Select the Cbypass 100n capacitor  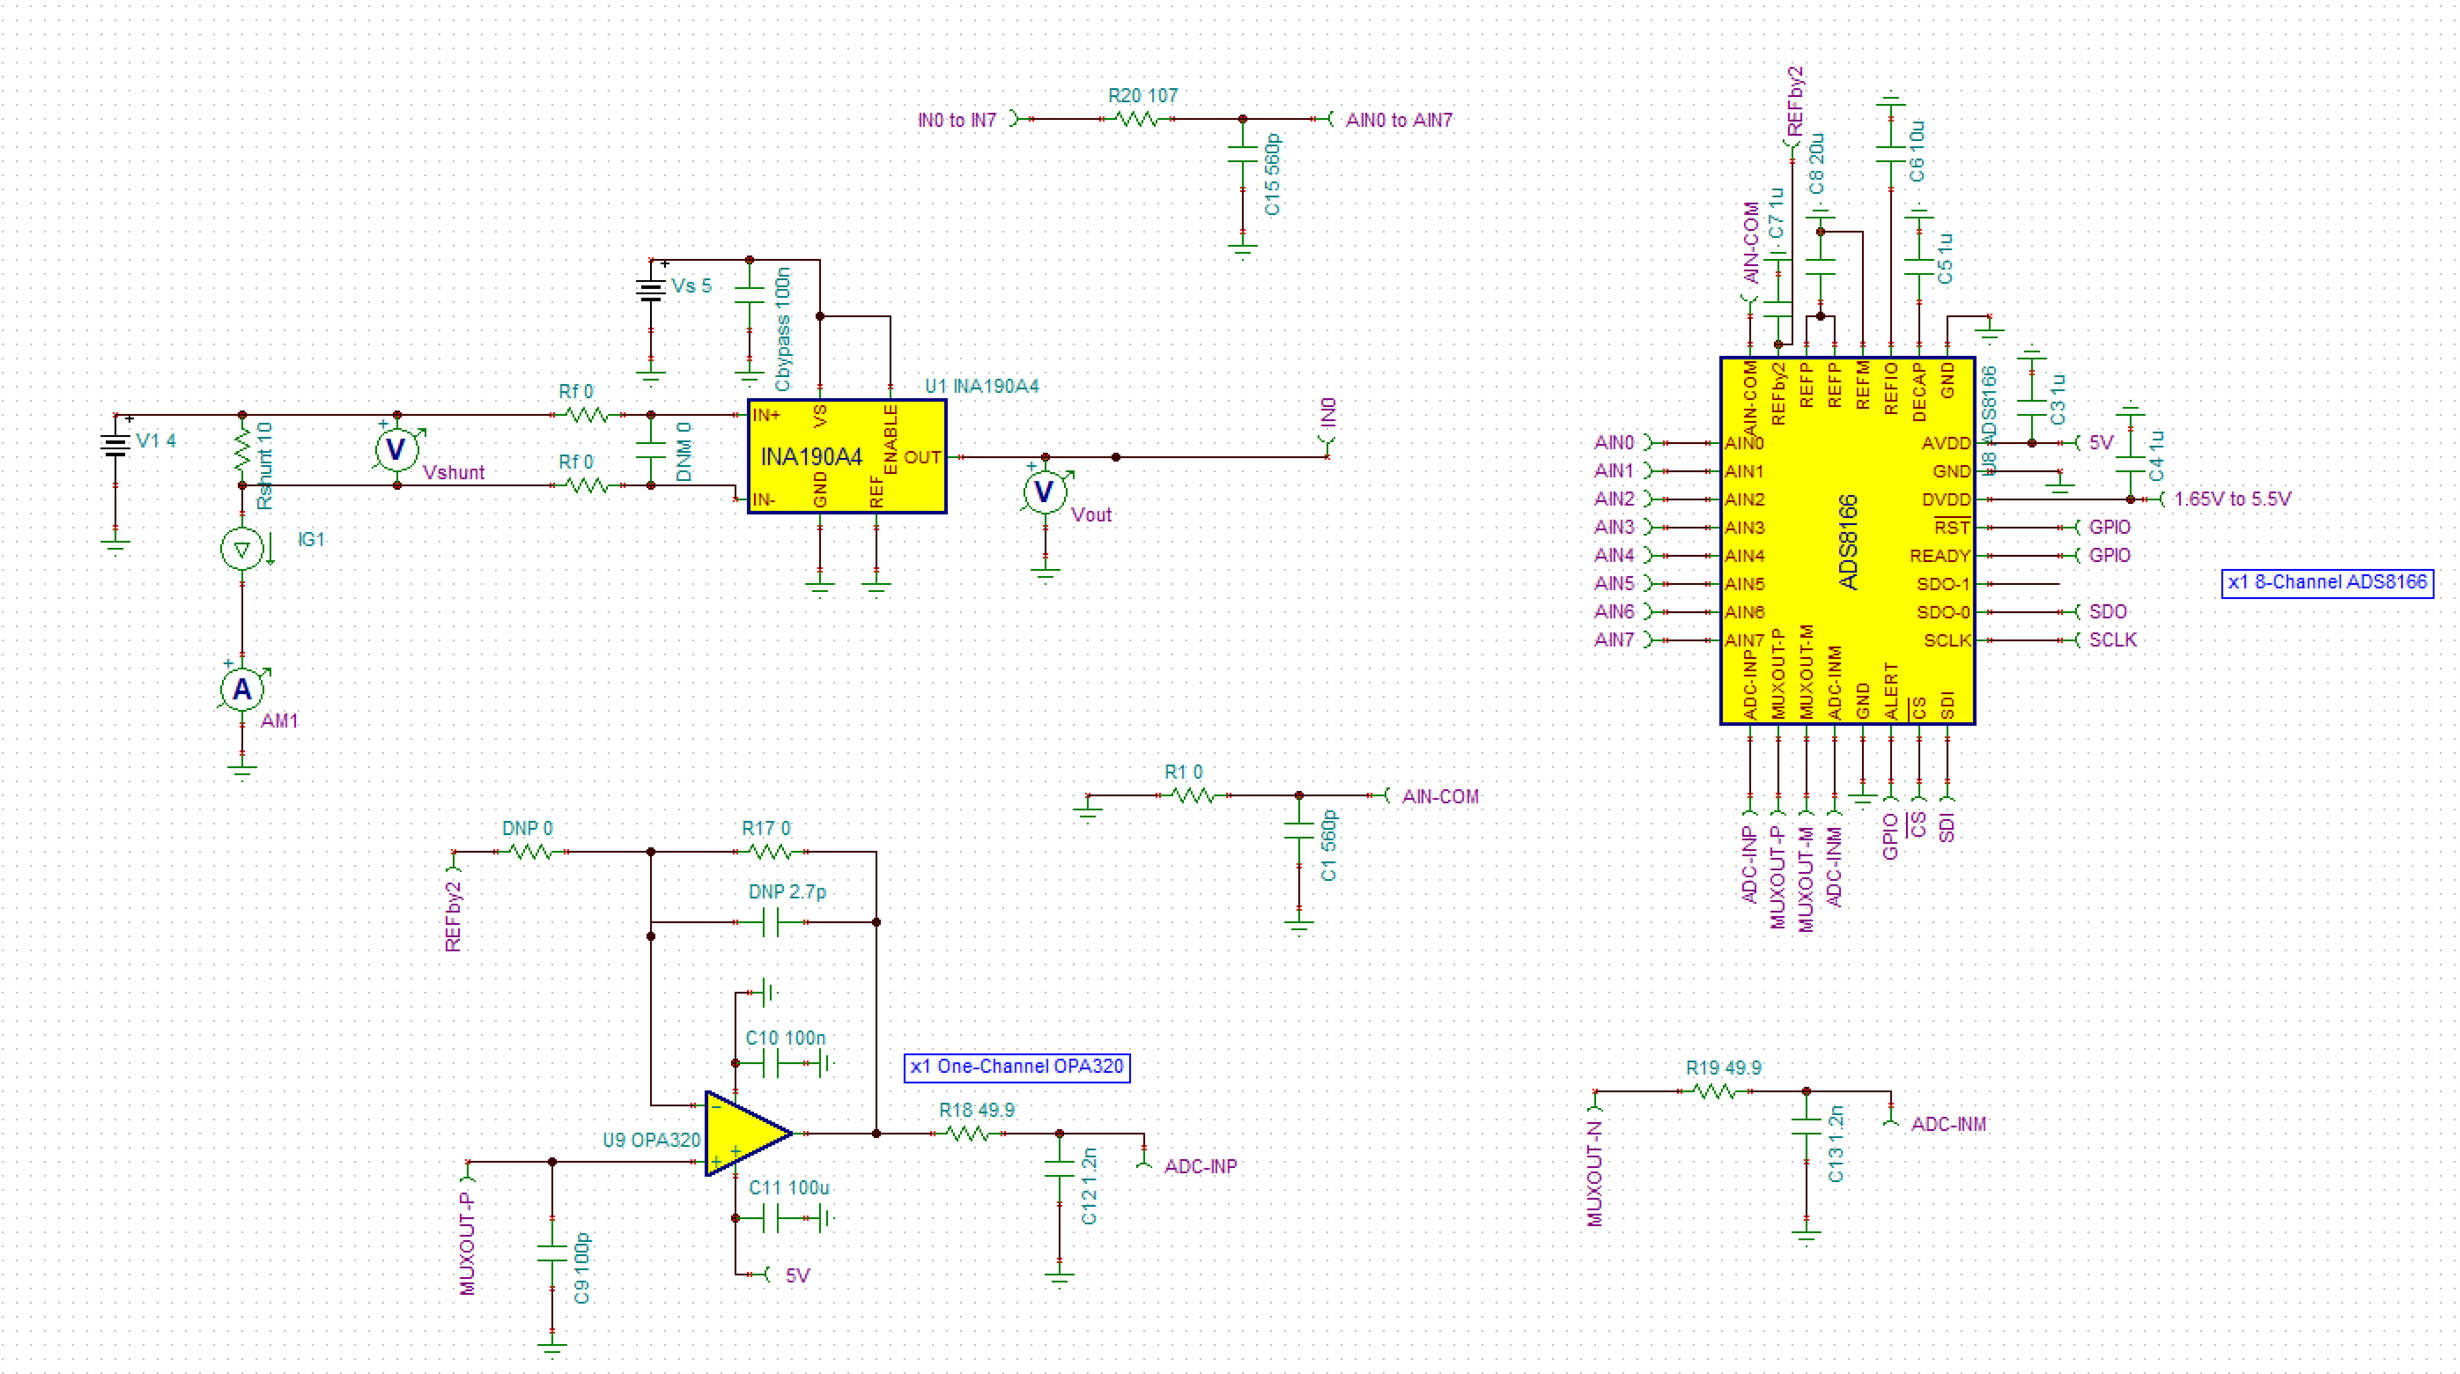click(x=749, y=295)
